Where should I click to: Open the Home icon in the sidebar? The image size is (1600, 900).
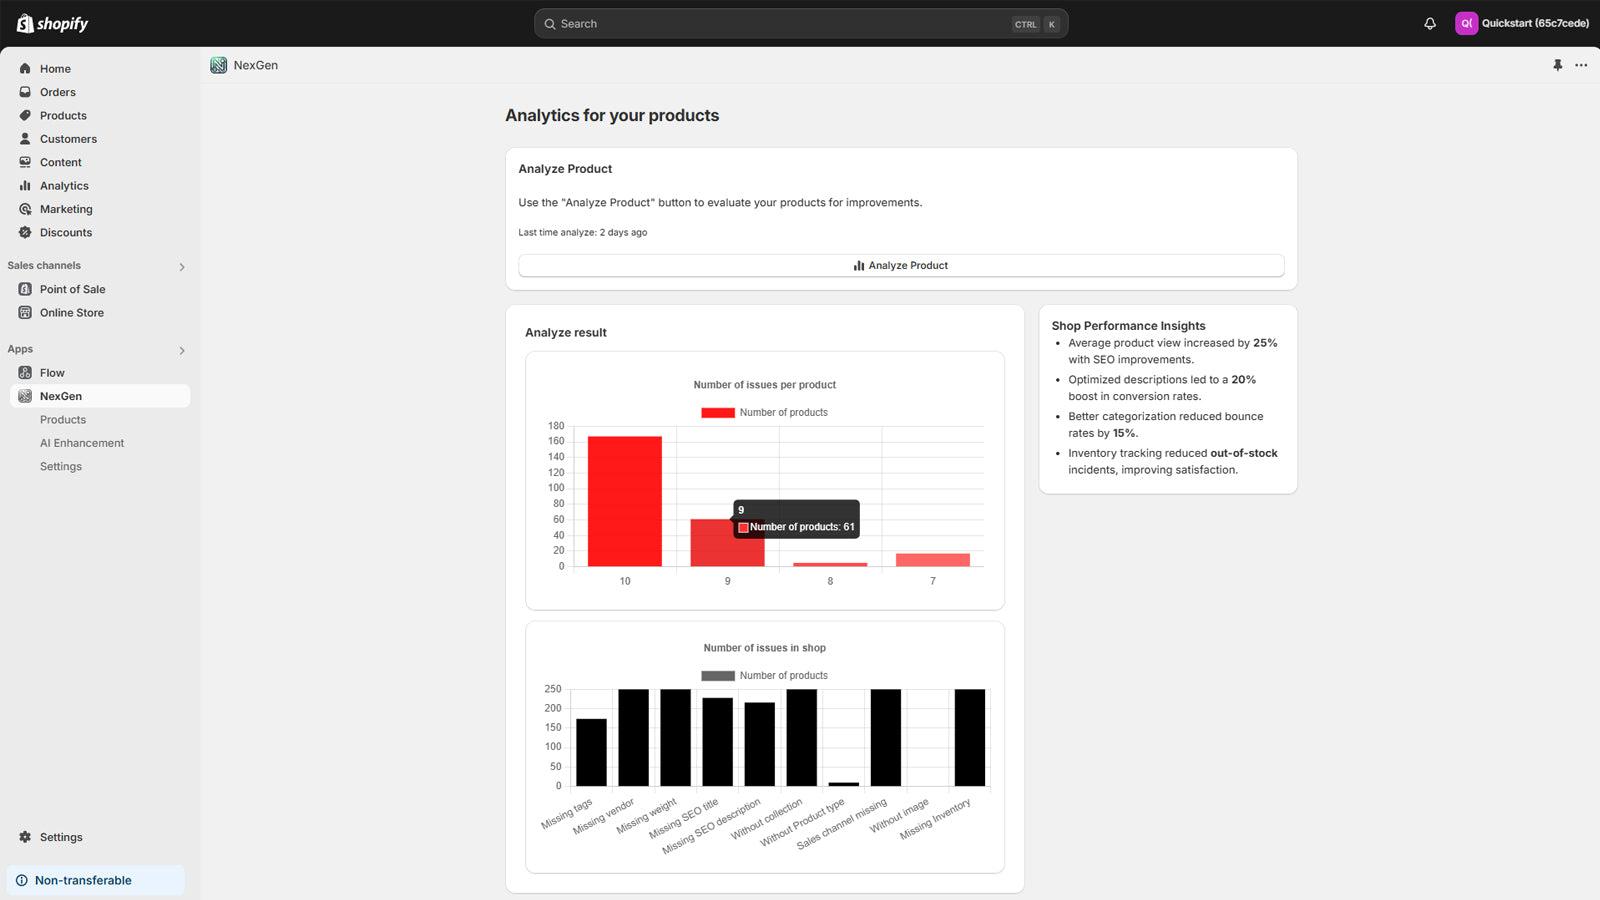pos(24,68)
